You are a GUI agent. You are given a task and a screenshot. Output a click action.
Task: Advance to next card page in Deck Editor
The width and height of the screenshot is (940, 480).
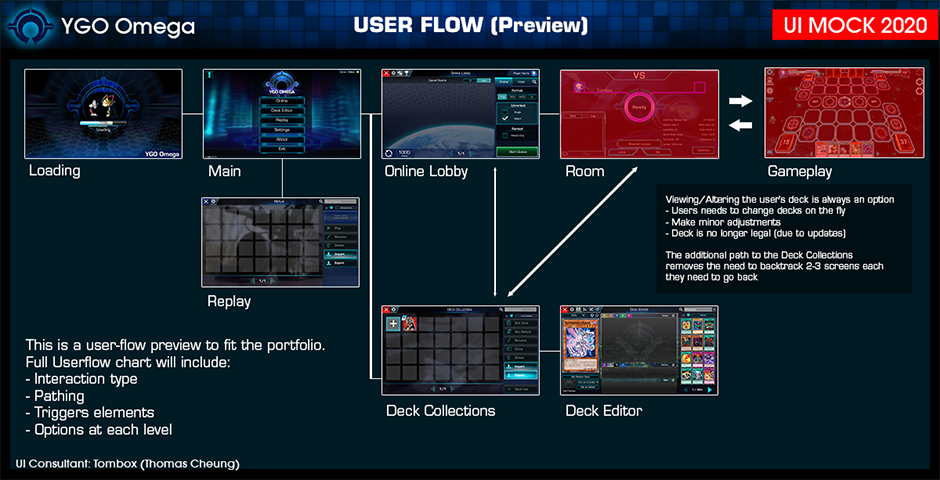tap(710, 390)
